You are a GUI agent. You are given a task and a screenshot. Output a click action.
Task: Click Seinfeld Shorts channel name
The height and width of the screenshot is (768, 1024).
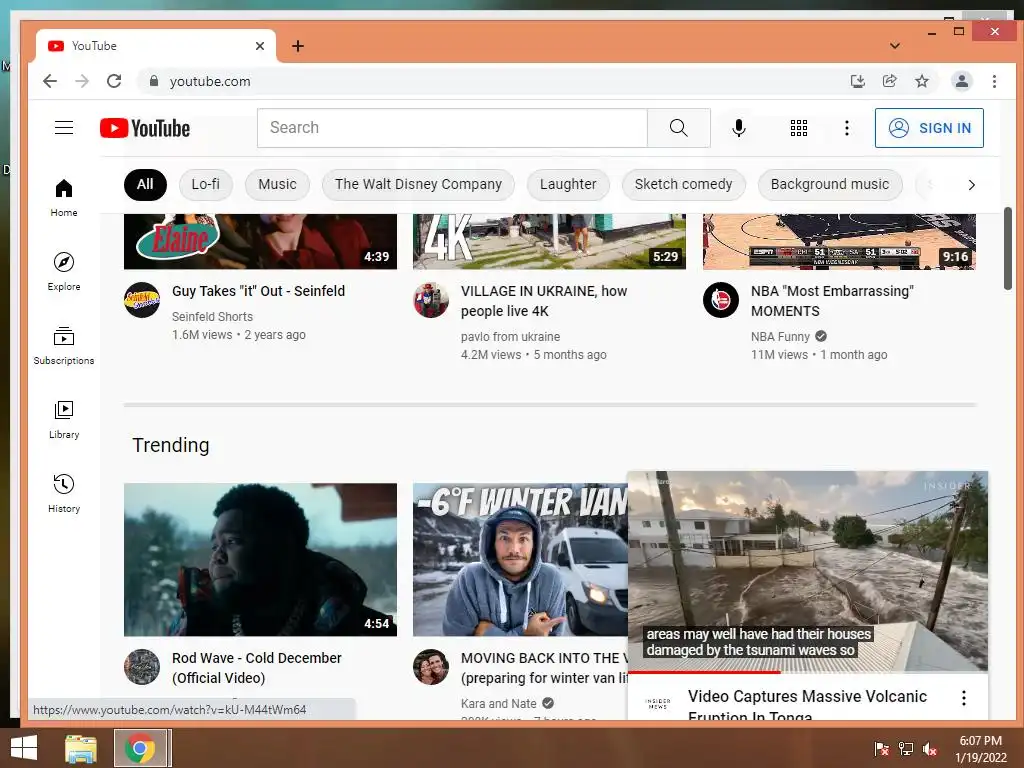[x=212, y=317]
